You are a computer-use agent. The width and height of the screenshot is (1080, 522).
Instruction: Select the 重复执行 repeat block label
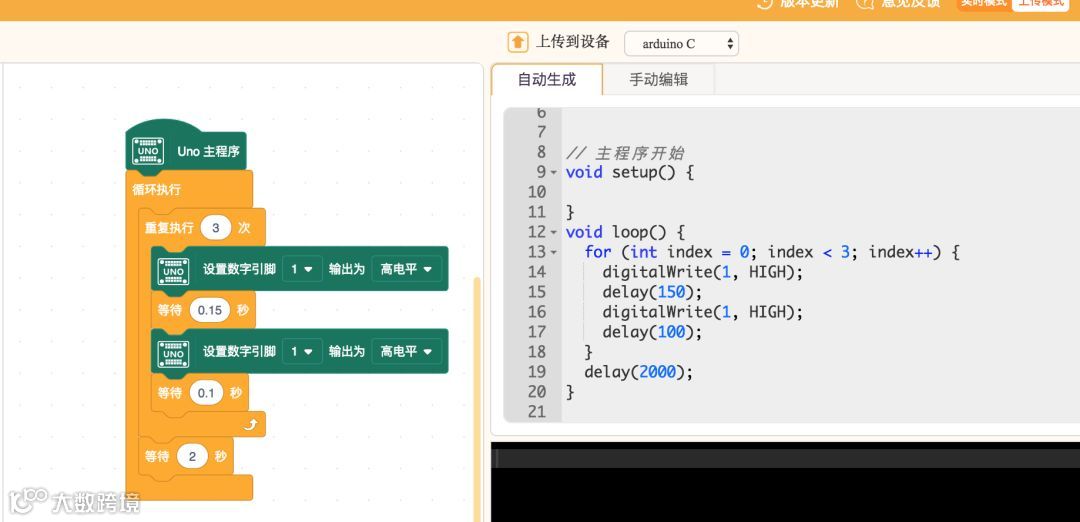169,228
